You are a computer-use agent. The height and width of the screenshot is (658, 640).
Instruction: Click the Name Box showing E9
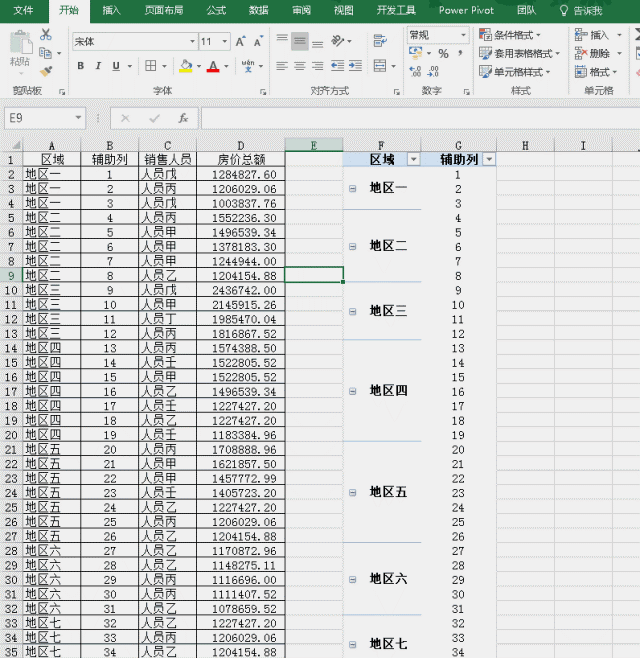pos(50,118)
